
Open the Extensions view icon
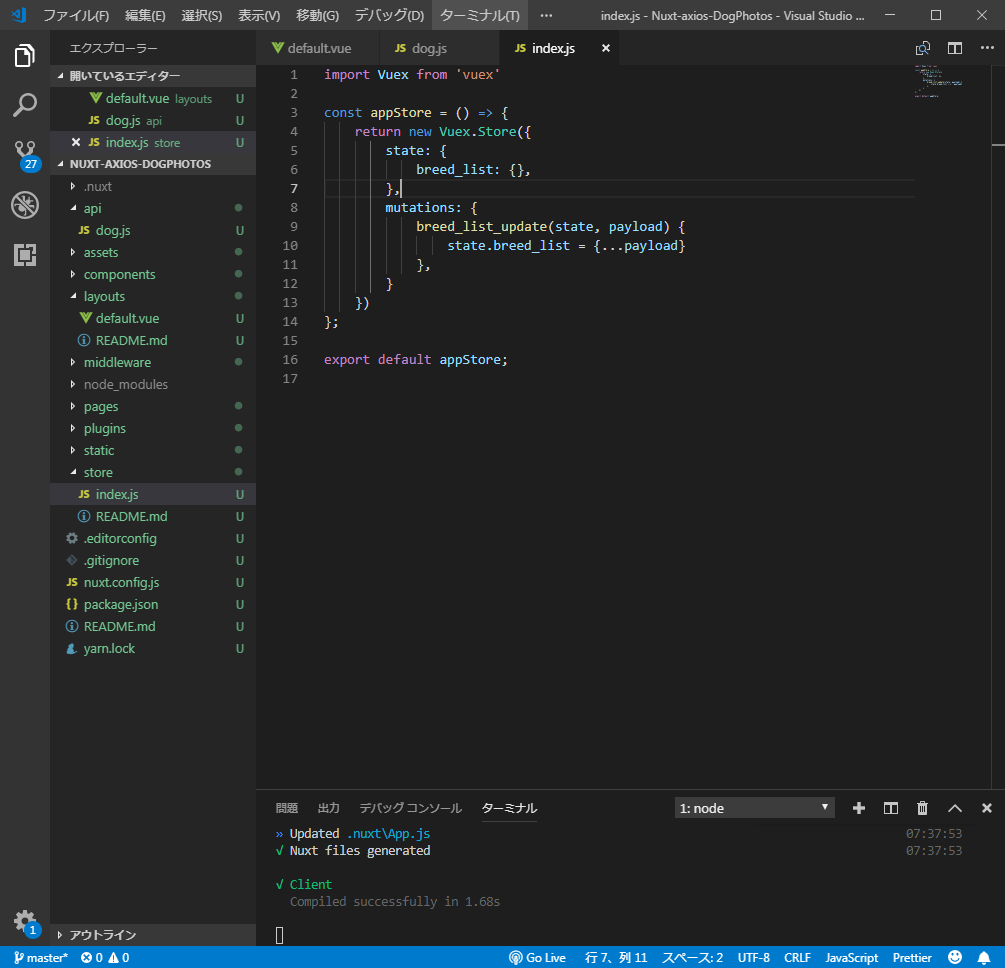point(25,255)
